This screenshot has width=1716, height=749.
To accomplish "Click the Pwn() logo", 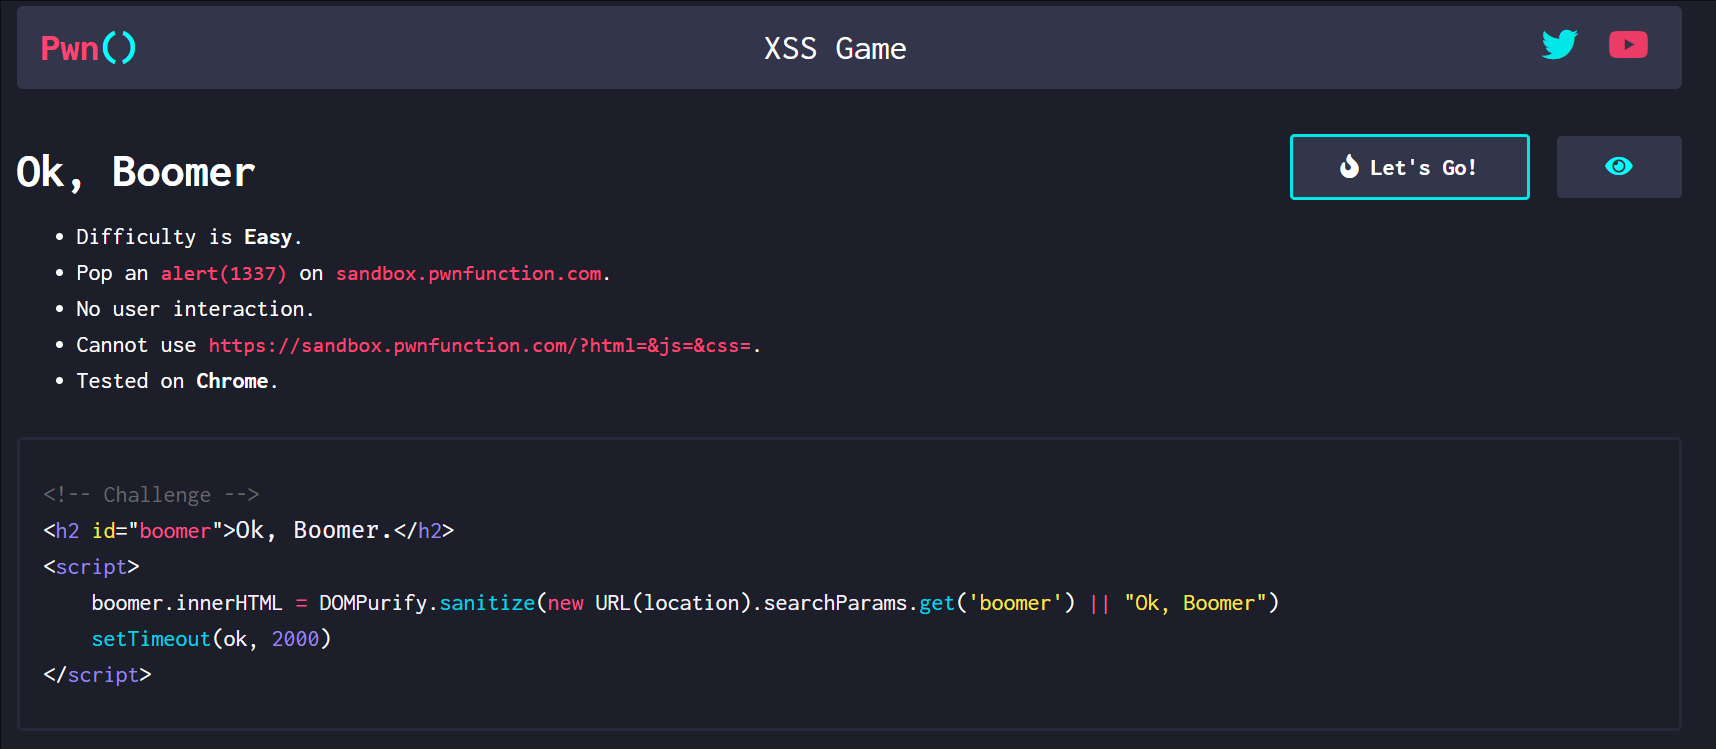I will pyautogui.click(x=88, y=48).
